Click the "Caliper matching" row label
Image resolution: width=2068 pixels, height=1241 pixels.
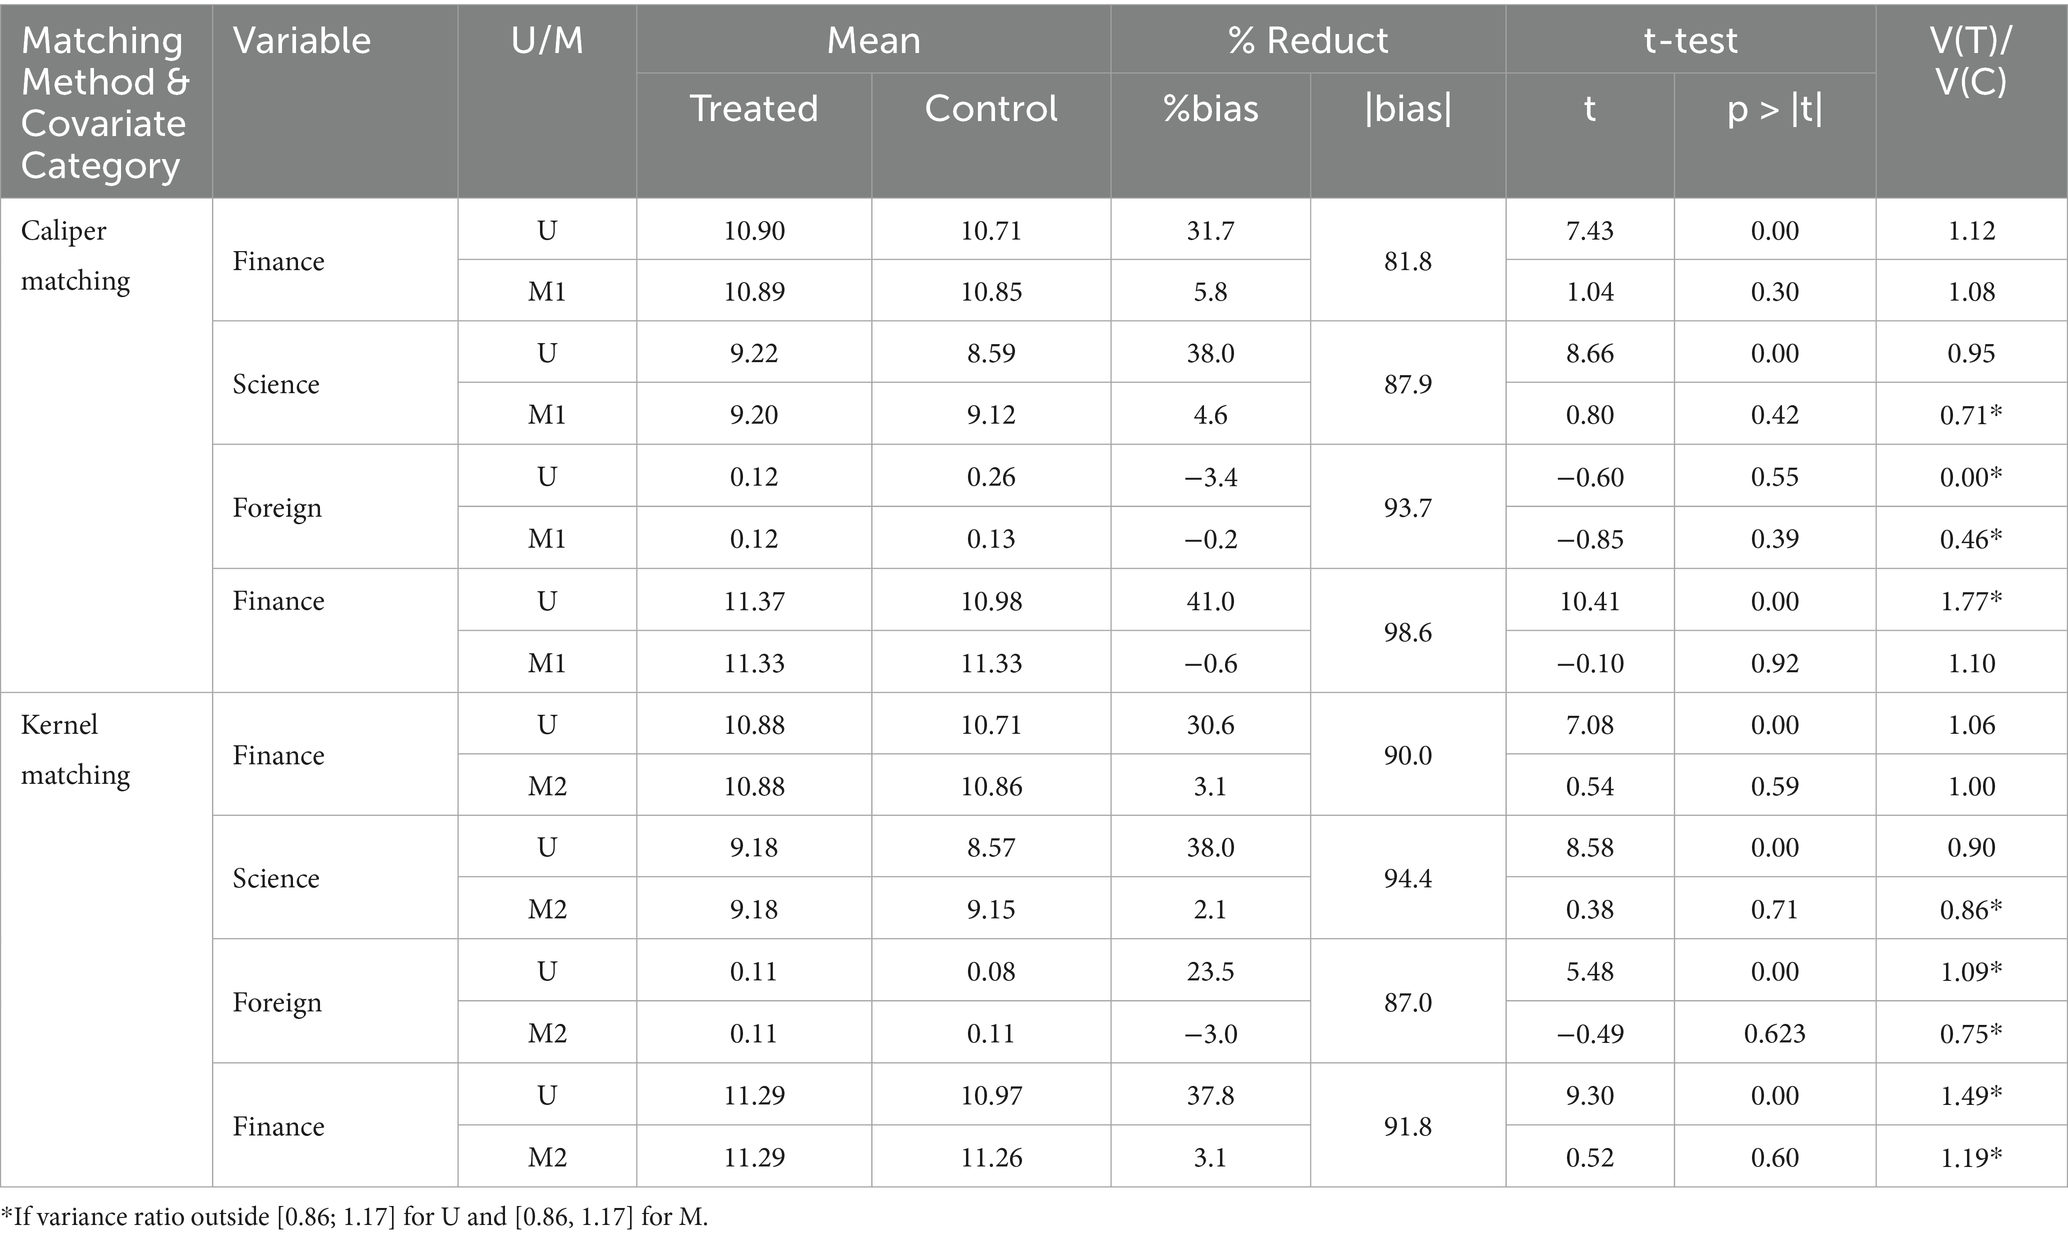tap(77, 256)
